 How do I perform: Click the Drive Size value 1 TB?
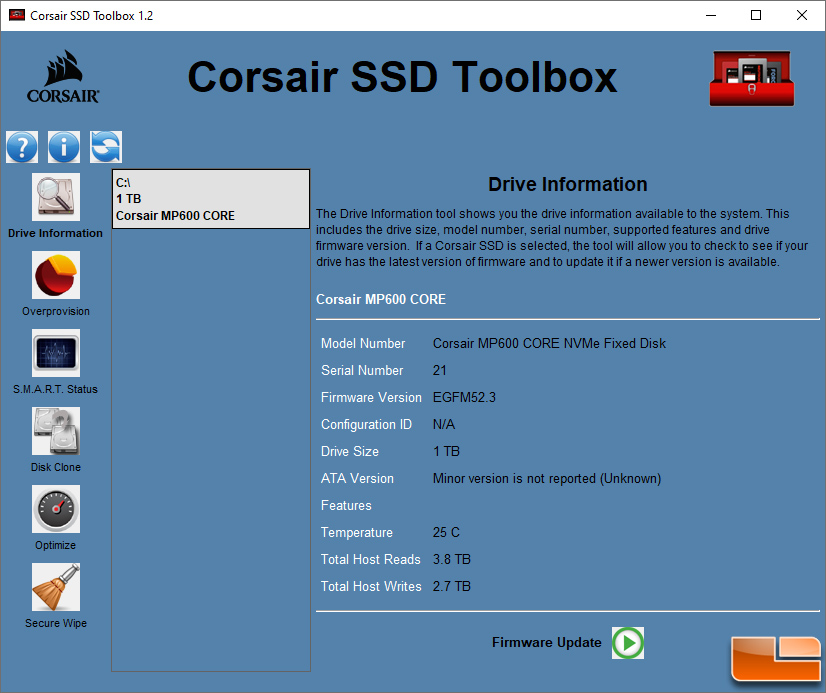[x=446, y=451]
